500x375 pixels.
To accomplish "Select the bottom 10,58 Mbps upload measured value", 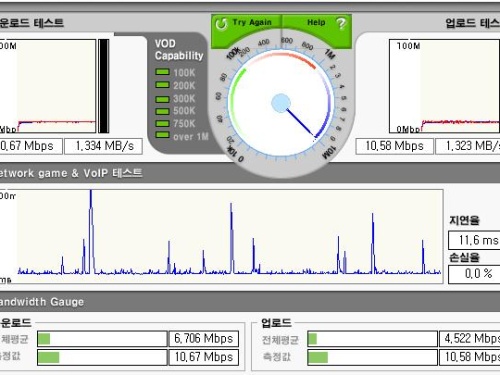I will pyautogui.click(x=470, y=357).
